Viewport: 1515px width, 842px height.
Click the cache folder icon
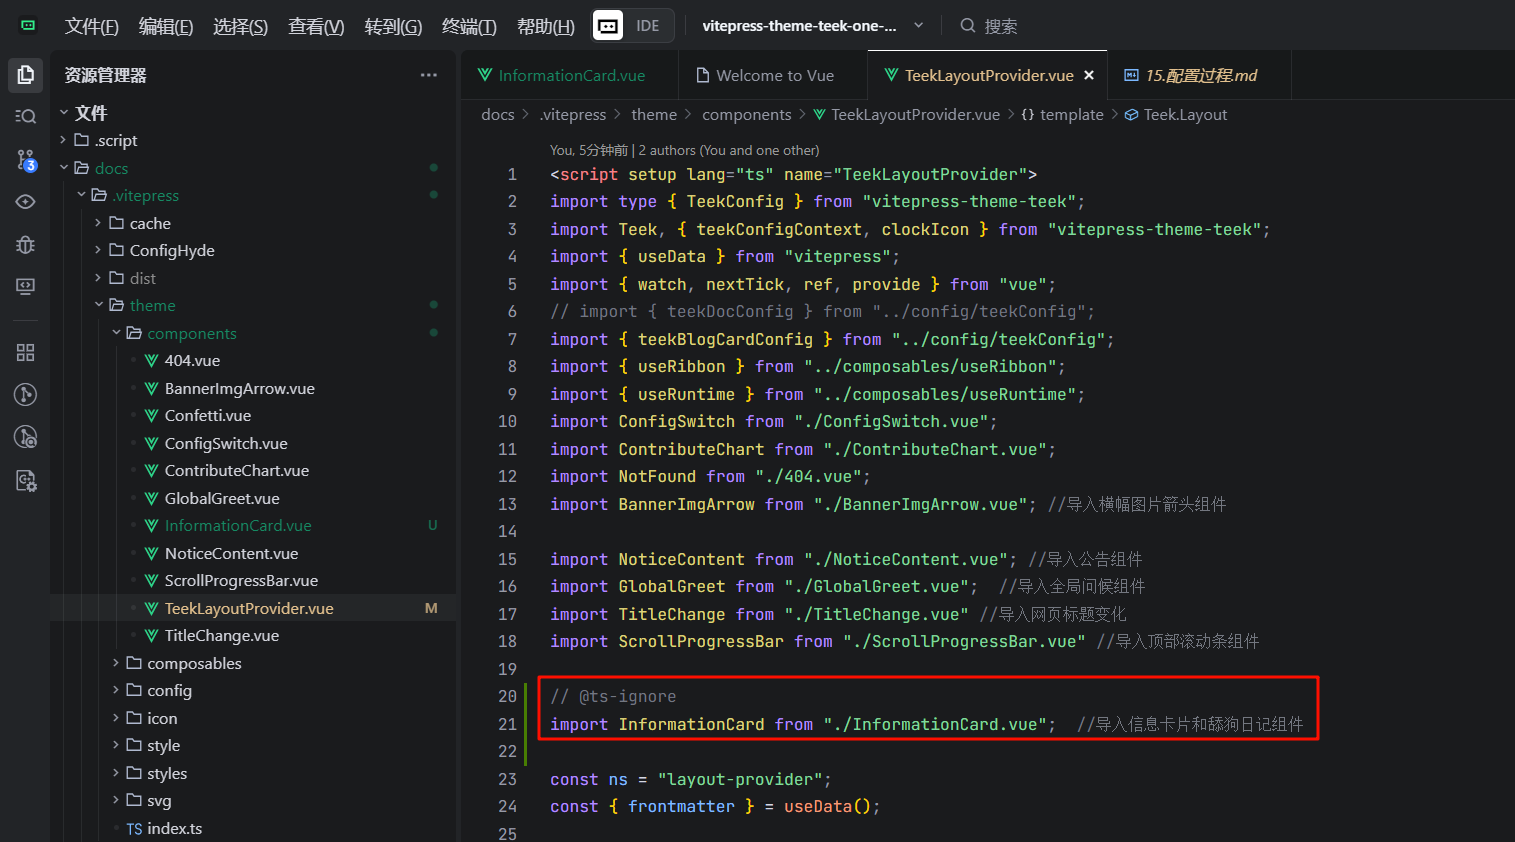[x=117, y=223]
